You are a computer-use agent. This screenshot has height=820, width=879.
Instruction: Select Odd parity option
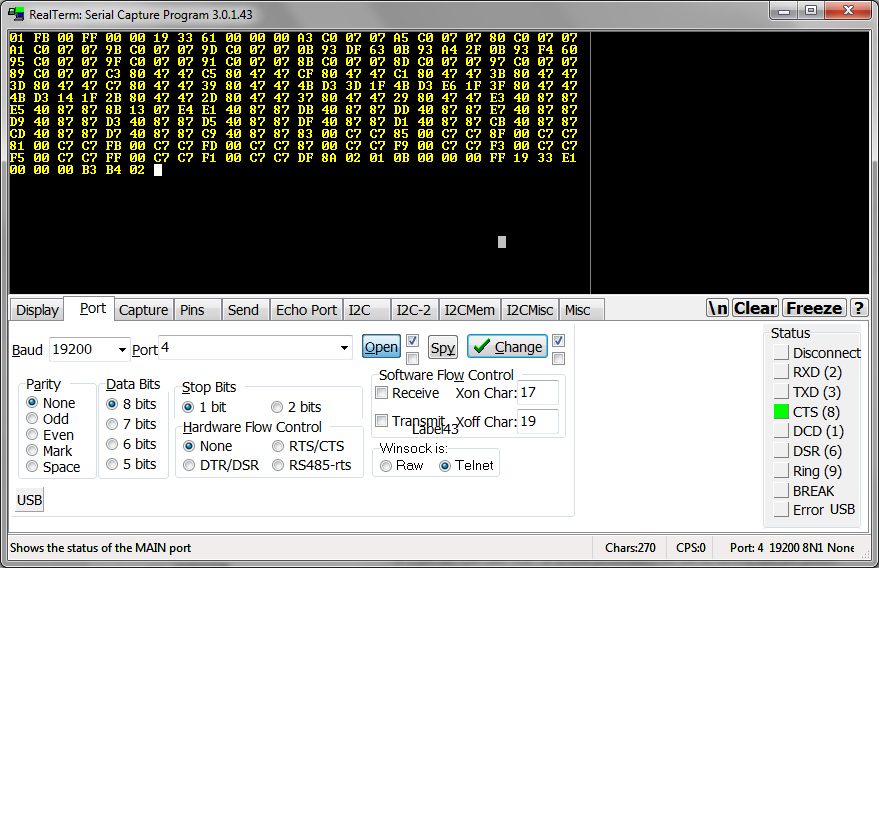click(33, 419)
